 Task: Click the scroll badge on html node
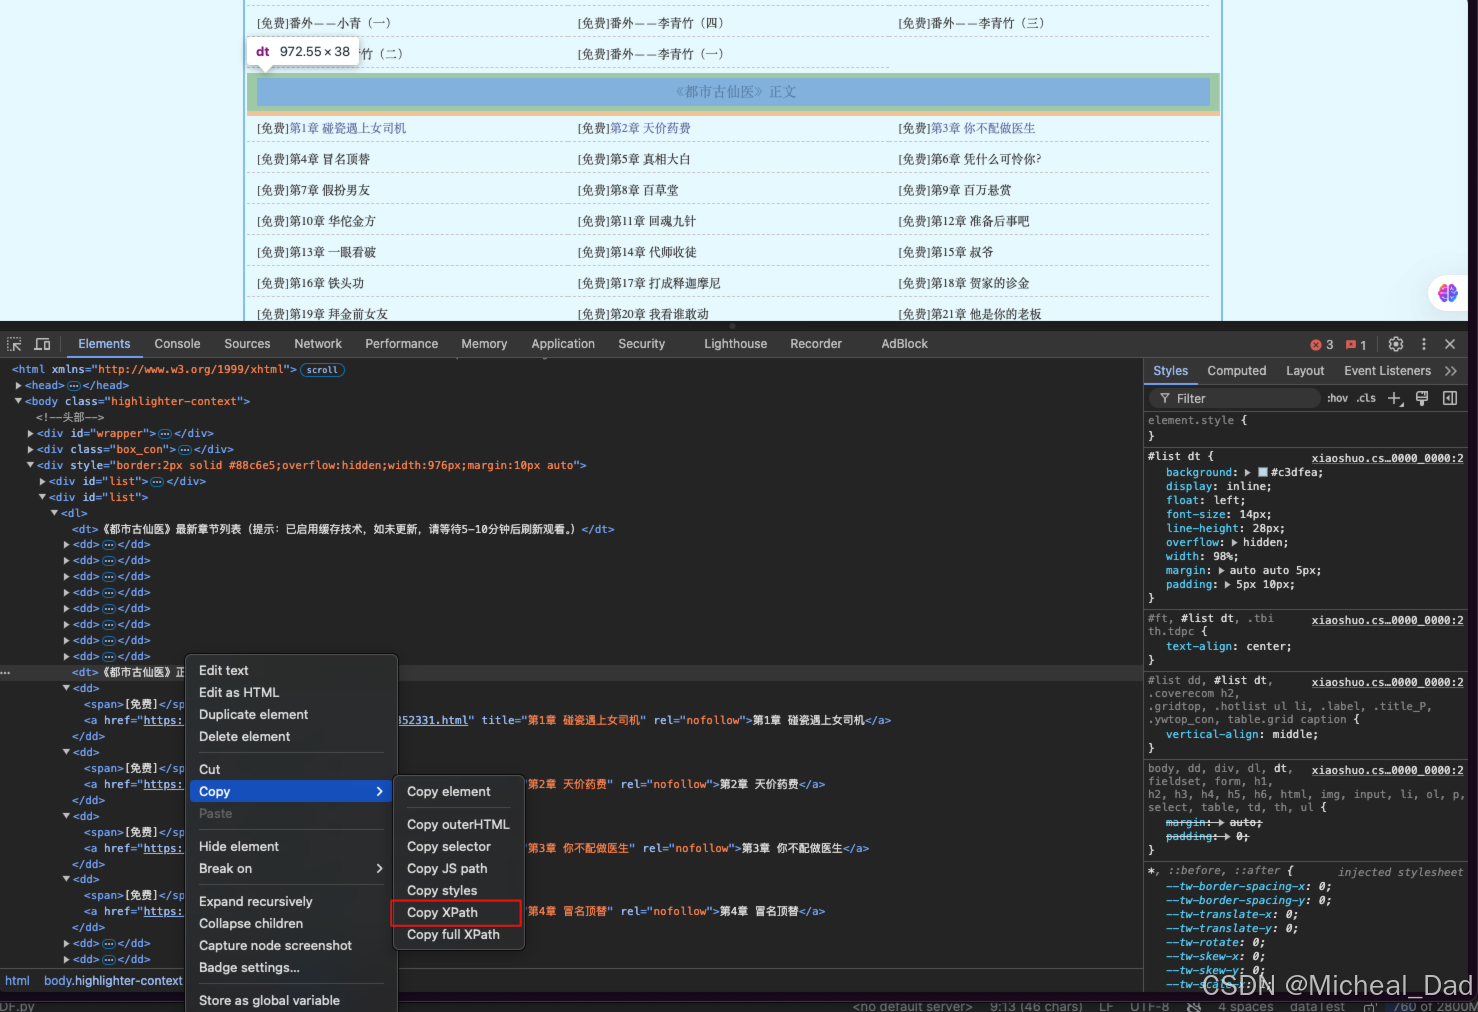[x=322, y=370]
